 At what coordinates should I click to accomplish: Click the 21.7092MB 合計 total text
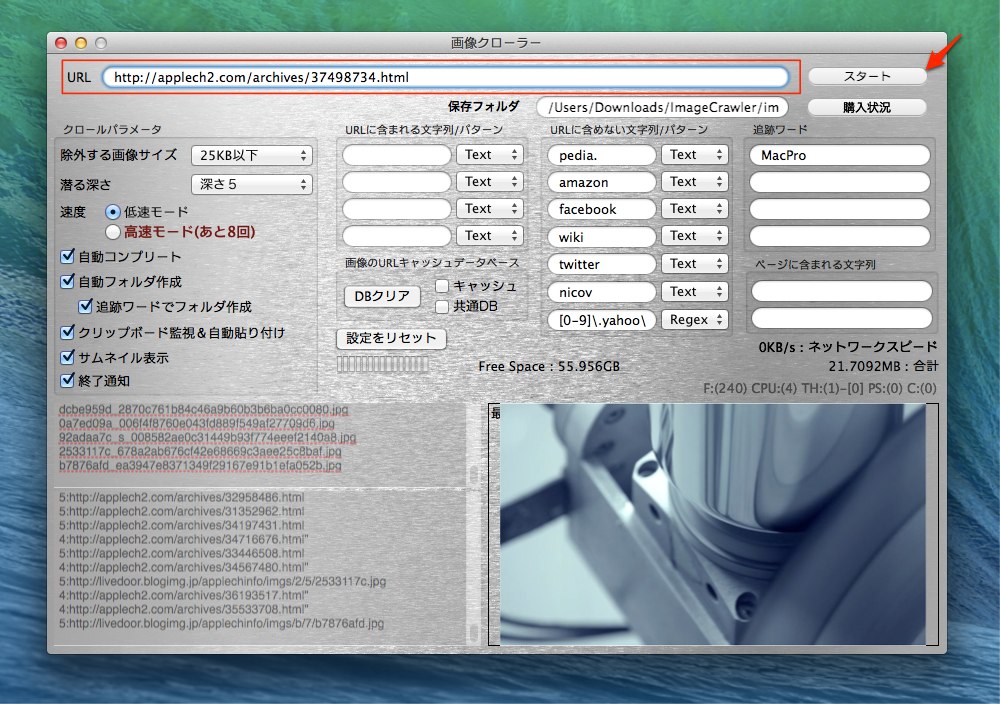883,366
